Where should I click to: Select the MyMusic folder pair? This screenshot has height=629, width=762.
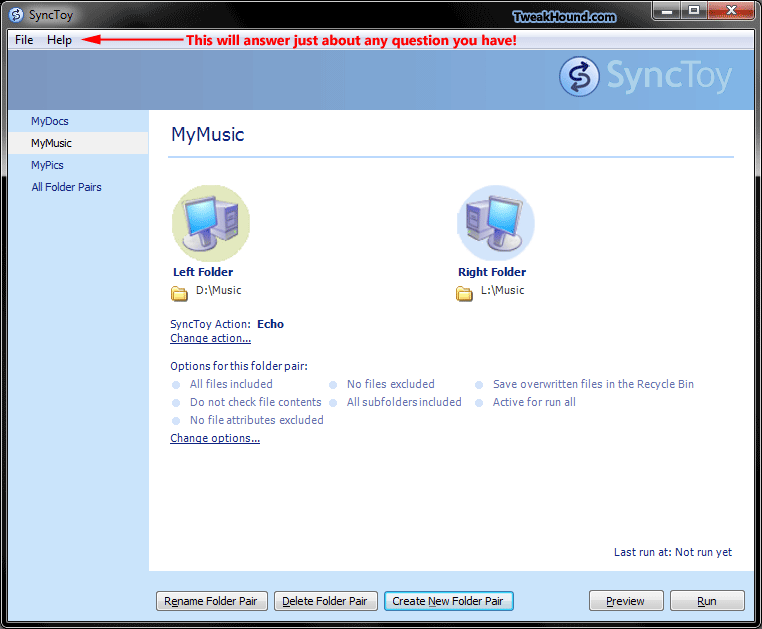(78, 143)
